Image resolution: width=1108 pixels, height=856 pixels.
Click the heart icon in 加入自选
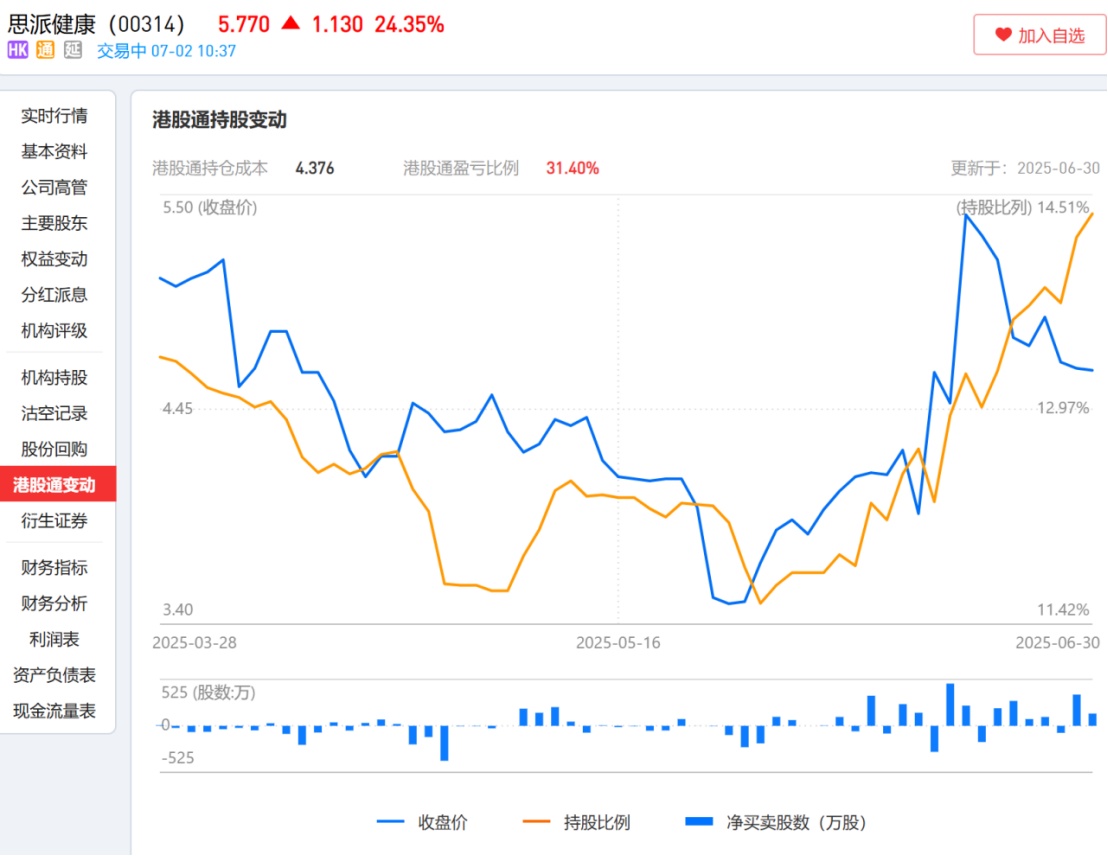click(x=1003, y=35)
